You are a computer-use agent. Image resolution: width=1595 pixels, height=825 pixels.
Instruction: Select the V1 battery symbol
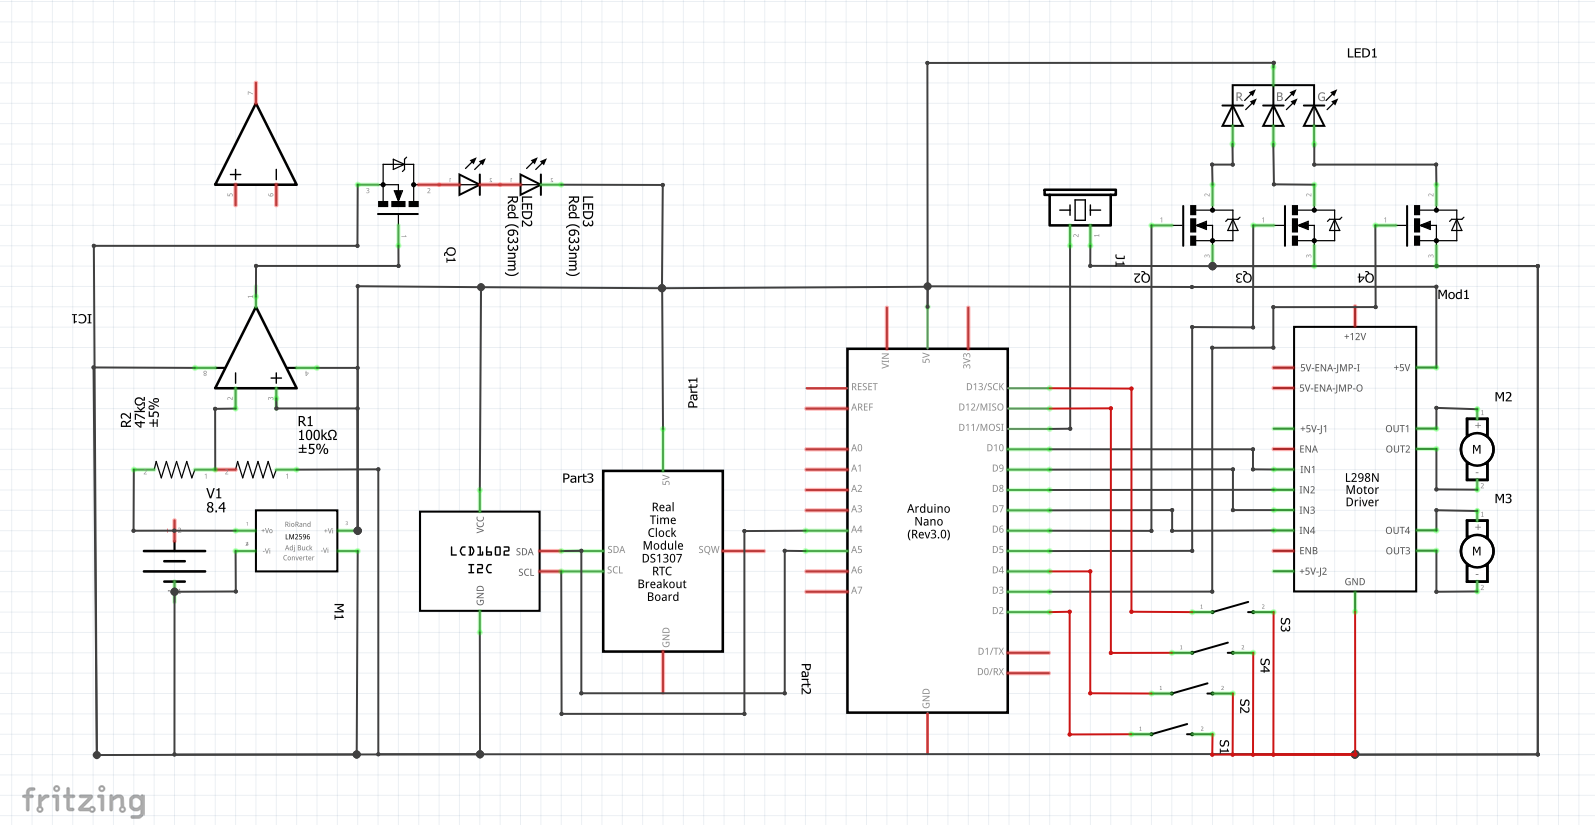coord(174,562)
